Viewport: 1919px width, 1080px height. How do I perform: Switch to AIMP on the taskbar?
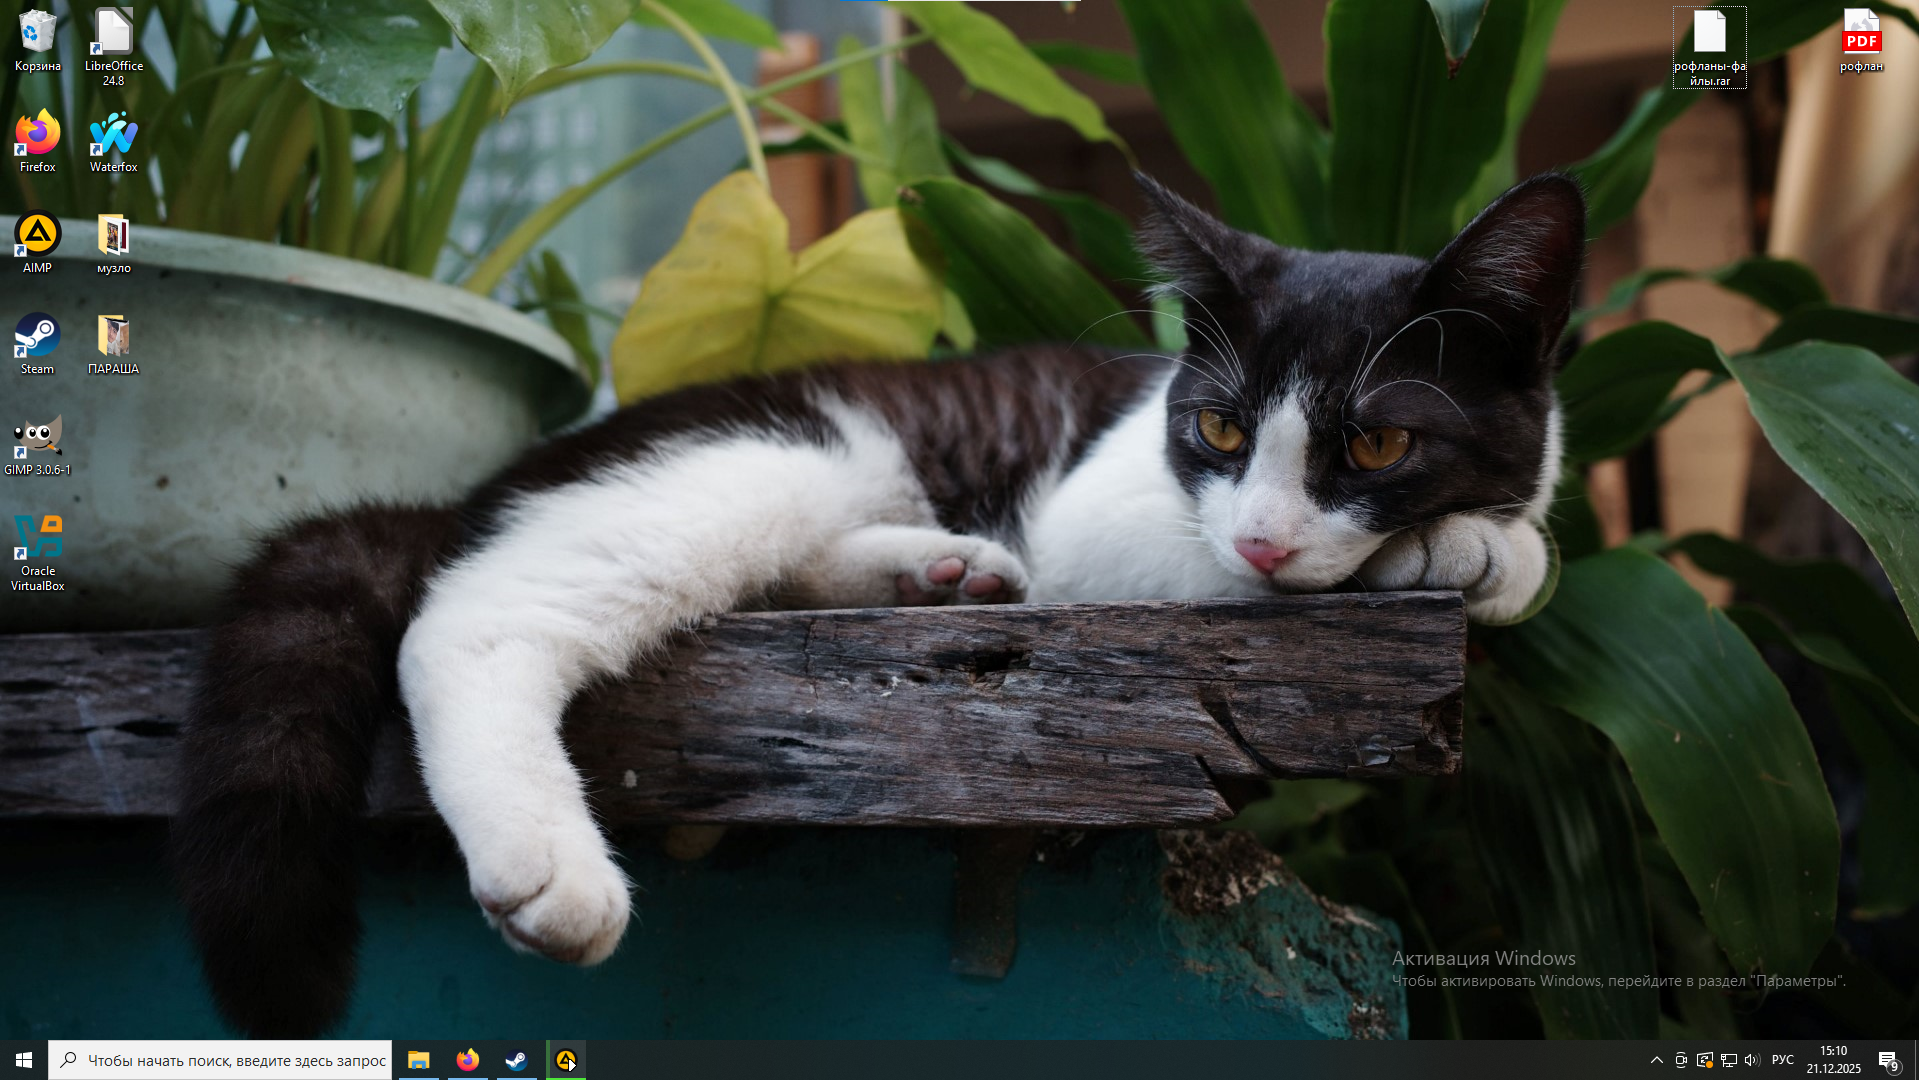pyautogui.click(x=566, y=1060)
